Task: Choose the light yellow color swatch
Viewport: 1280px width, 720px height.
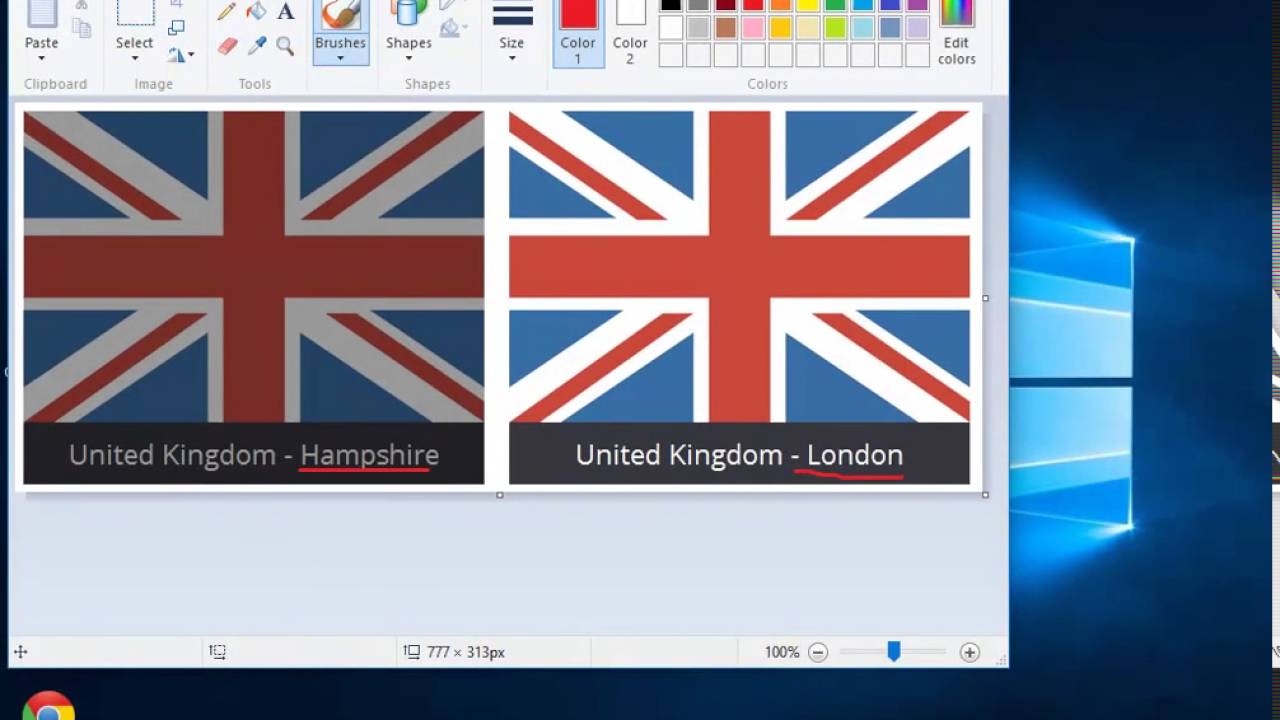Action: point(808,28)
